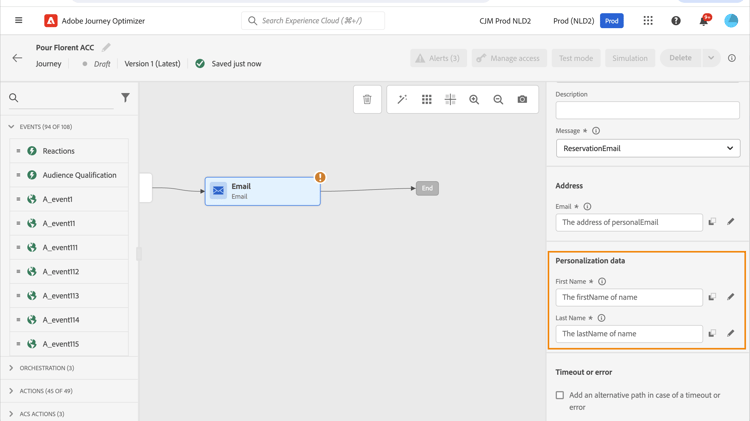The image size is (750, 421).
Task: Edit the Email address expression with pencil
Action: (x=730, y=222)
